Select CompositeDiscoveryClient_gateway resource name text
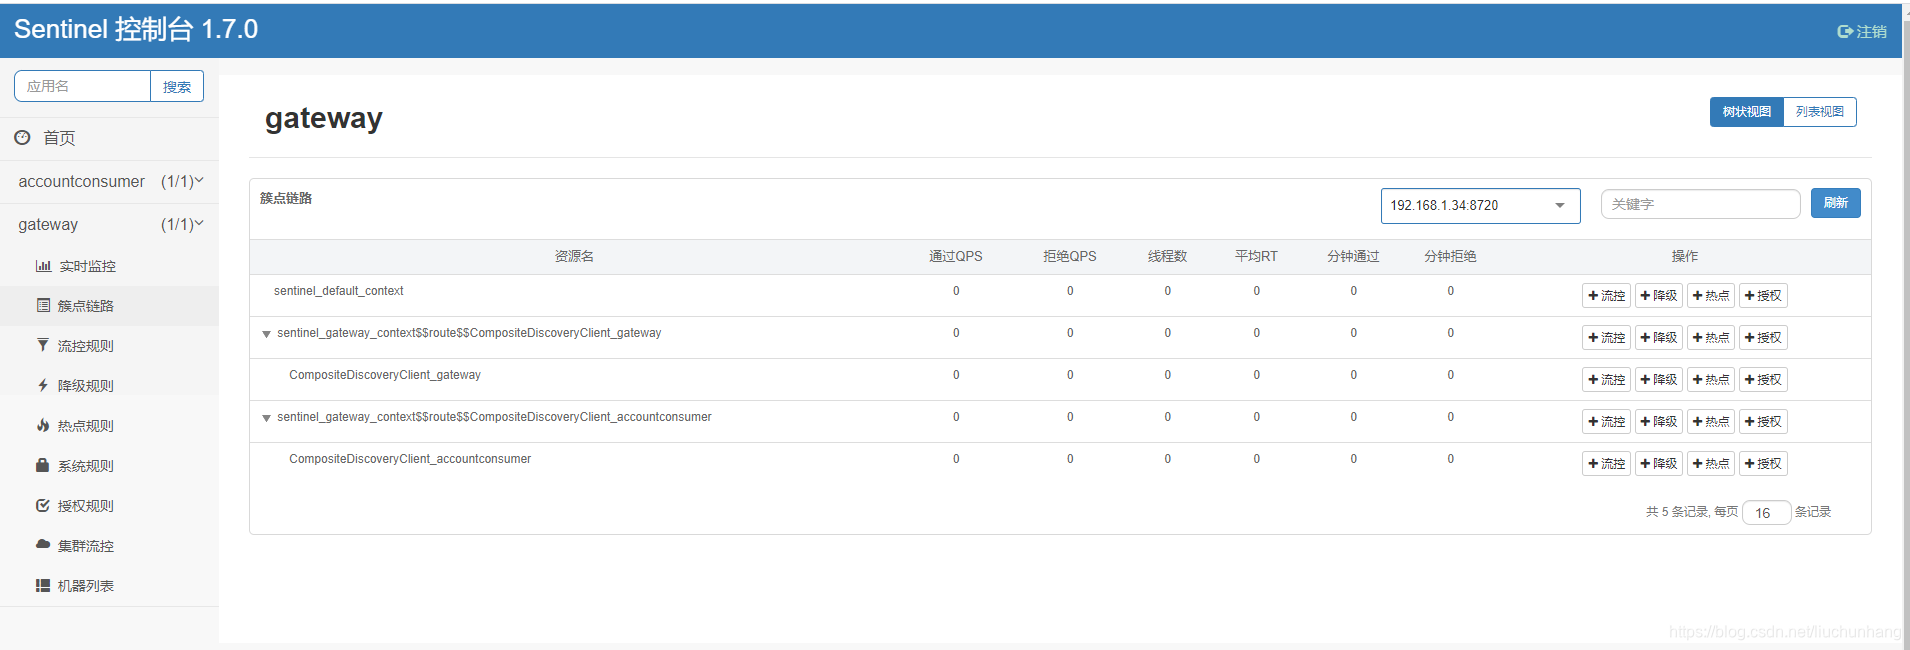Viewport: 1910px width, 650px height. pyautogui.click(x=385, y=375)
